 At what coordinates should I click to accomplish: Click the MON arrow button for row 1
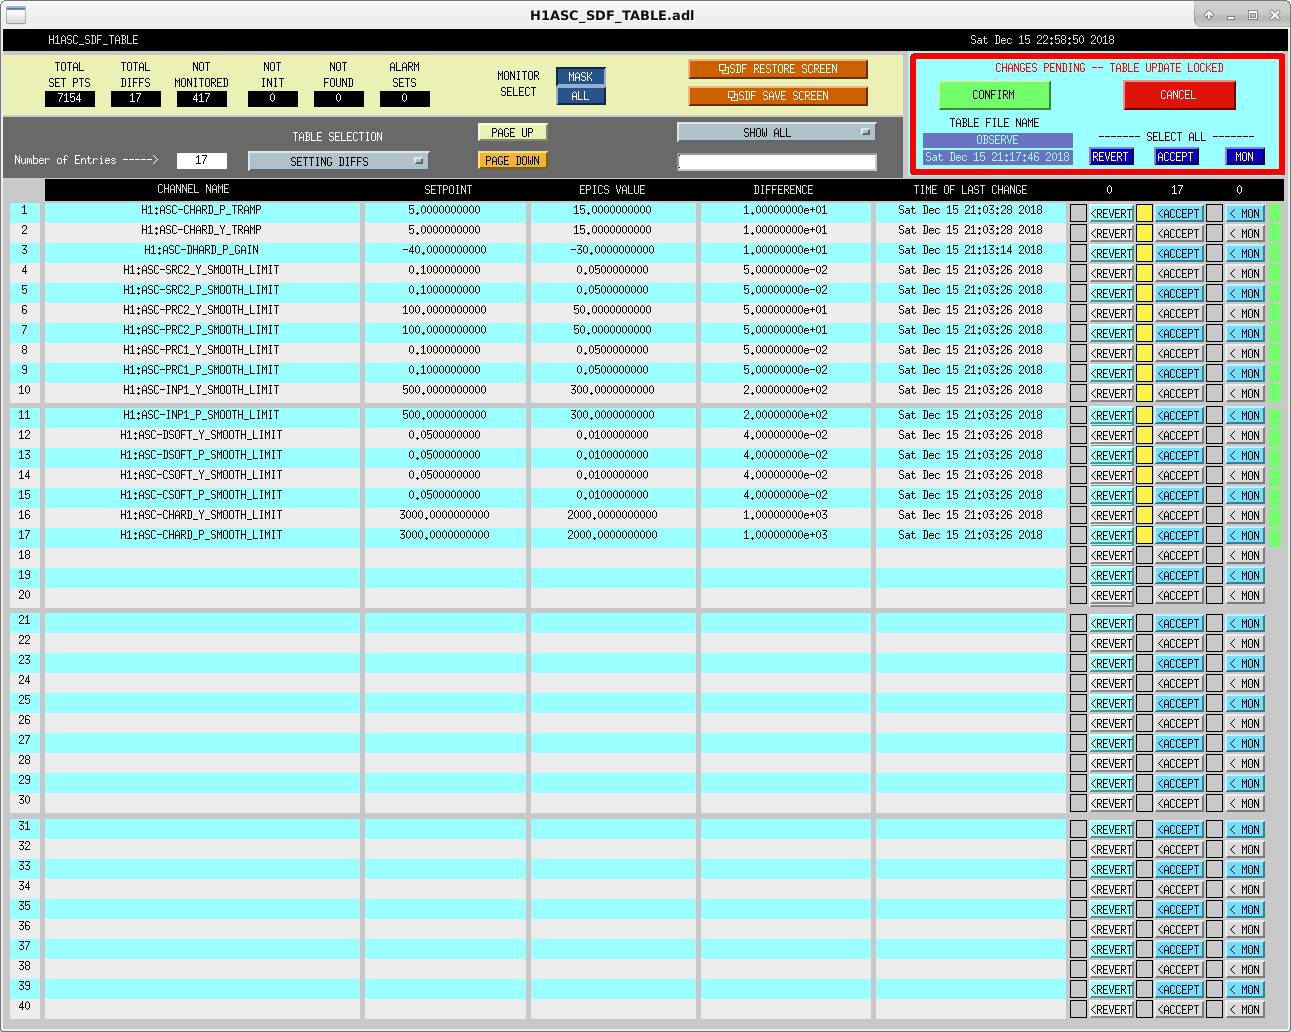1246,213
